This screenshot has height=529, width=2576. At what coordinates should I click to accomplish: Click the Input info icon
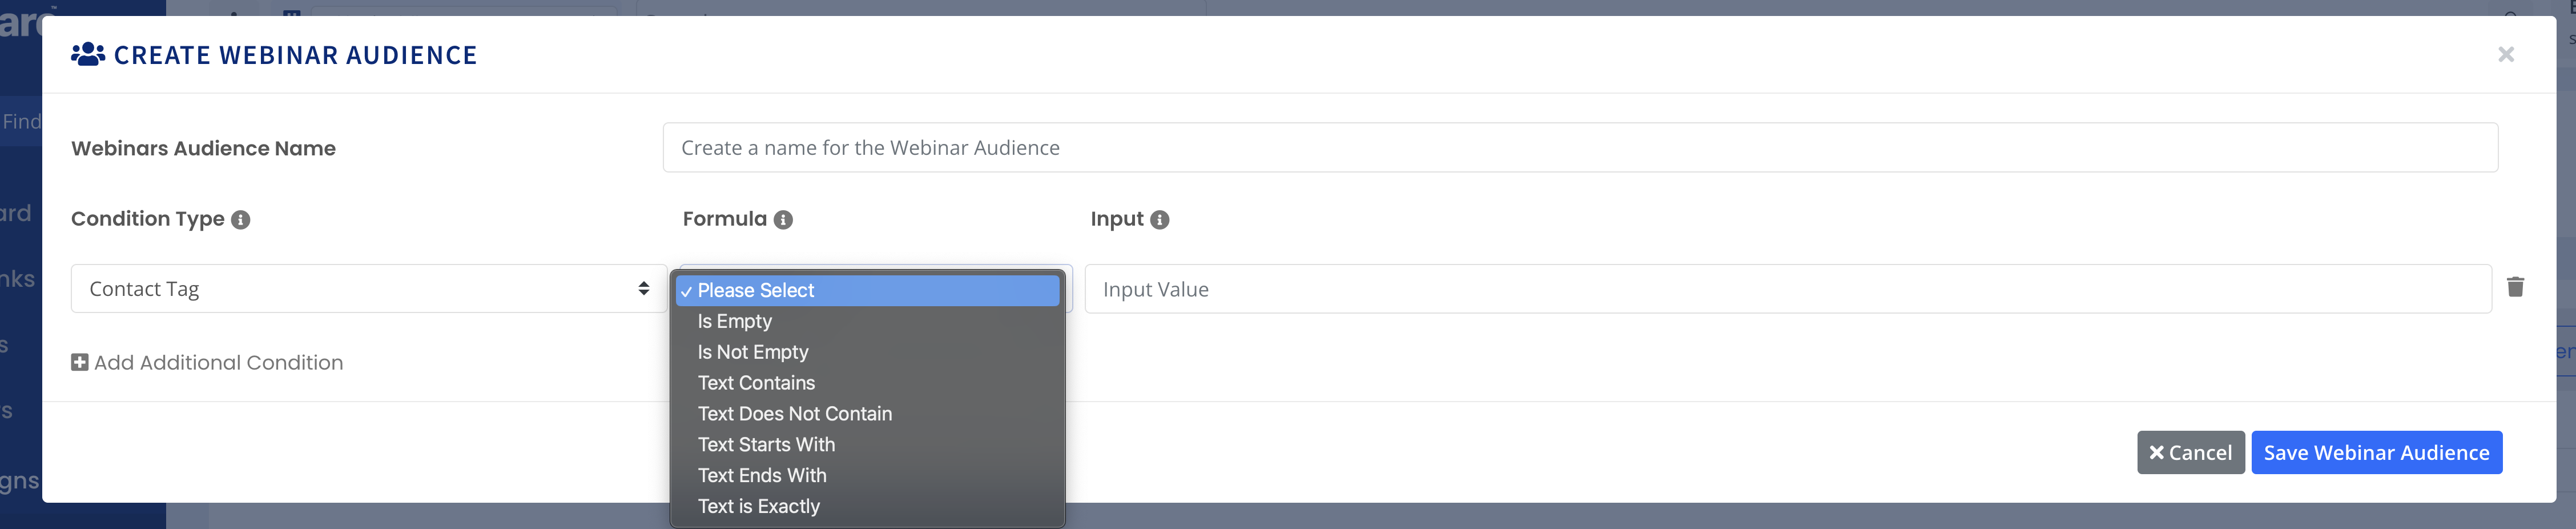pos(1159,220)
